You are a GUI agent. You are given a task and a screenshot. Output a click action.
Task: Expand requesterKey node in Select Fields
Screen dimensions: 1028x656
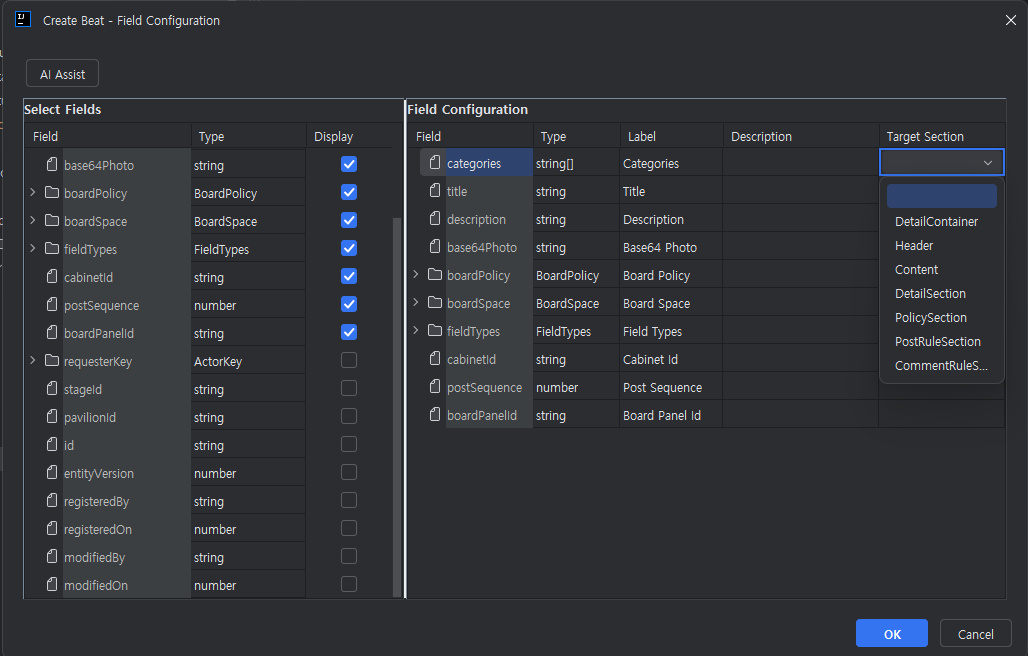point(33,360)
